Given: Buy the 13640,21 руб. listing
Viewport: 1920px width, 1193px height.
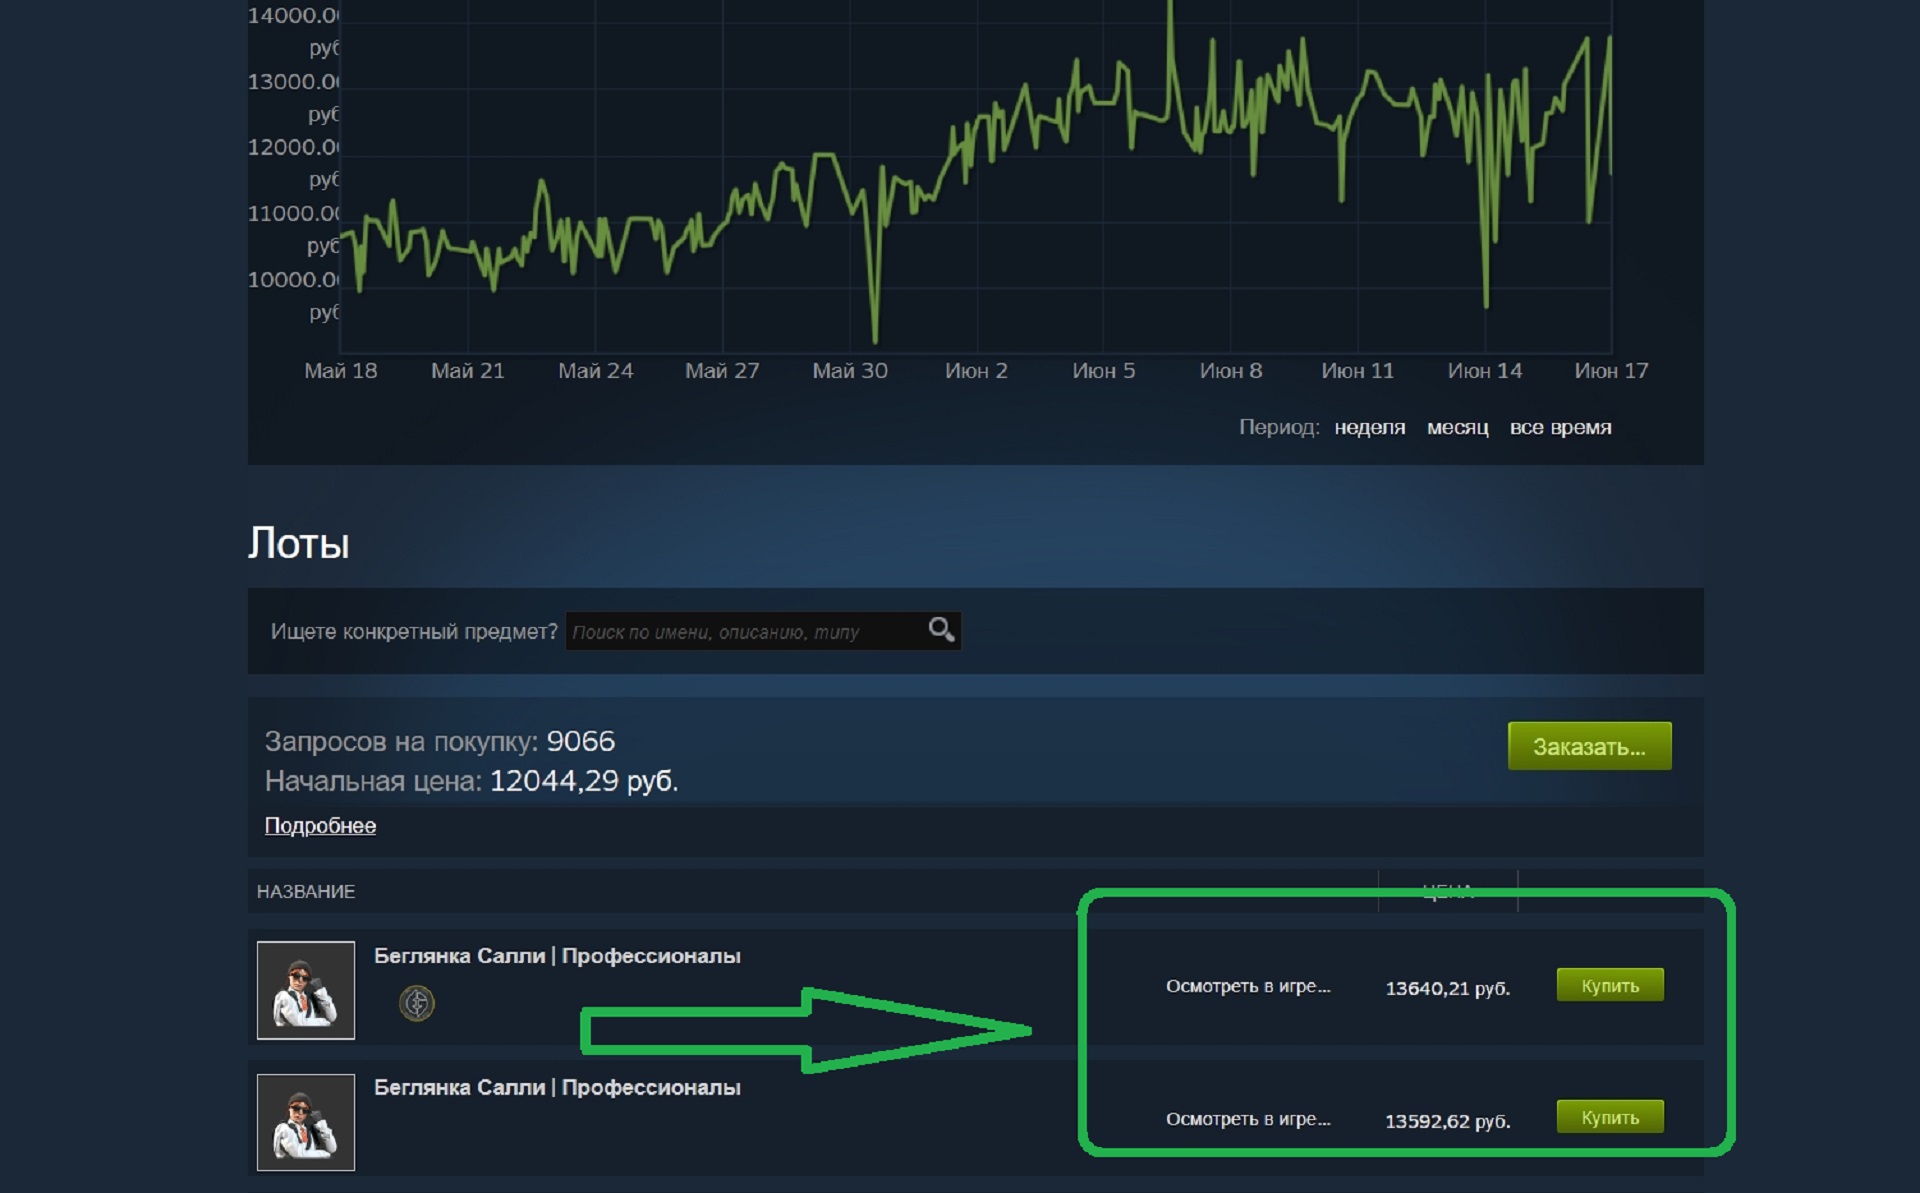Looking at the screenshot, I should pyautogui.click(x=1609, y=986).
